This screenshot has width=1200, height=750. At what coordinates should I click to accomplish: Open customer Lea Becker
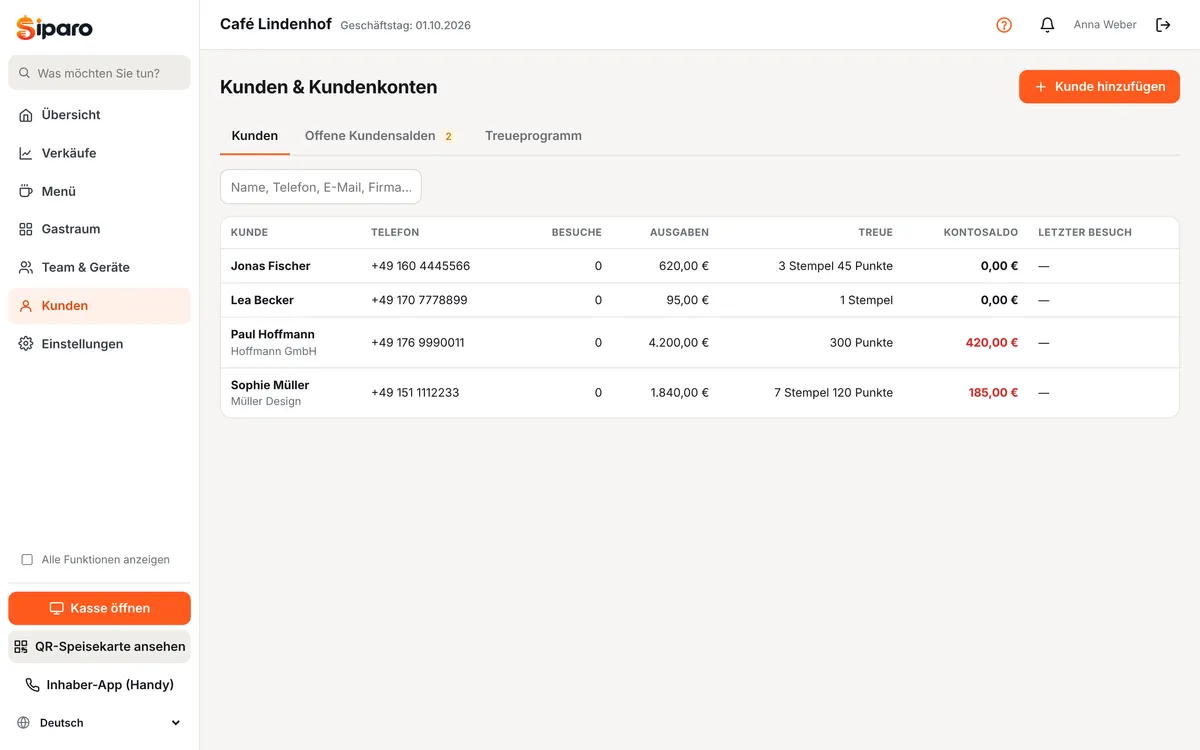click(x=262, y=300)
